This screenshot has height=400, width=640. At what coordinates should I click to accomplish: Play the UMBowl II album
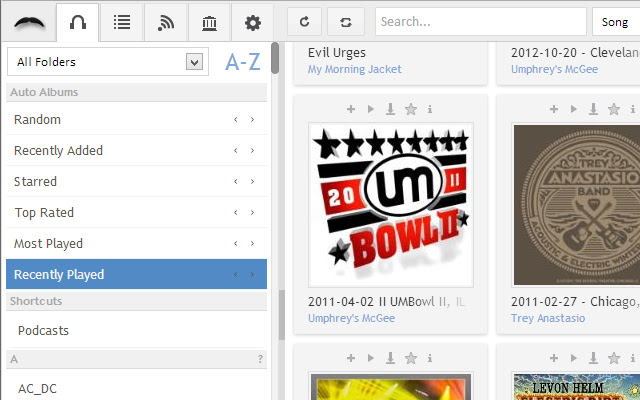point(371,109)
